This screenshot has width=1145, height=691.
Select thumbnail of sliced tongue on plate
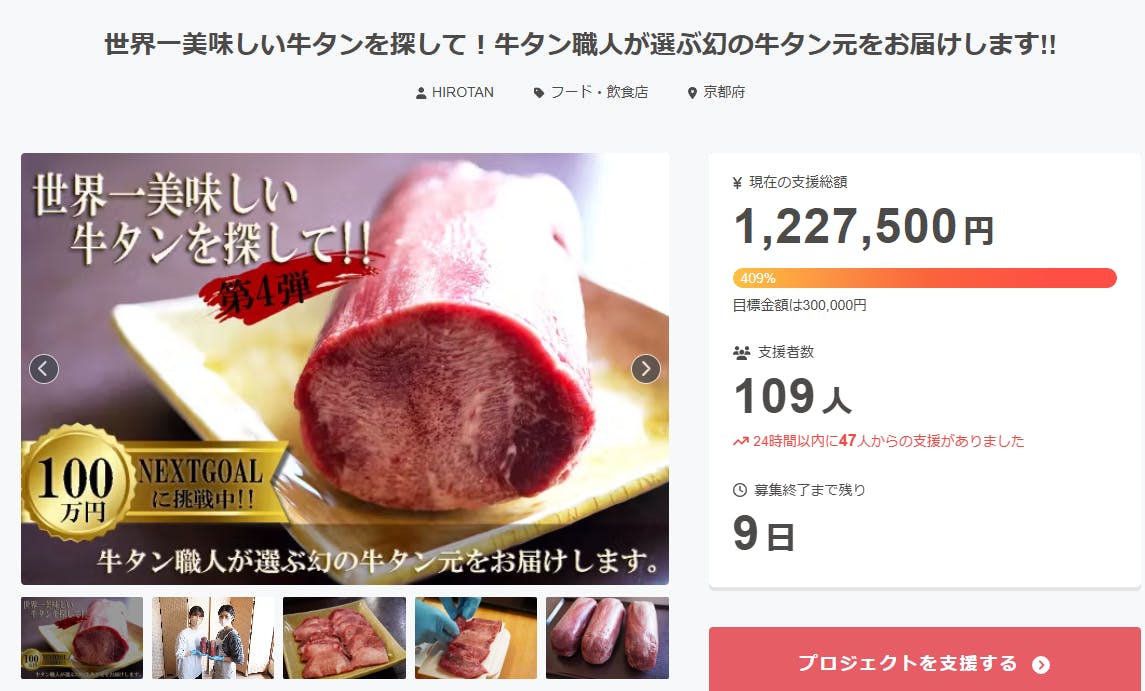[x=344, y=638]
